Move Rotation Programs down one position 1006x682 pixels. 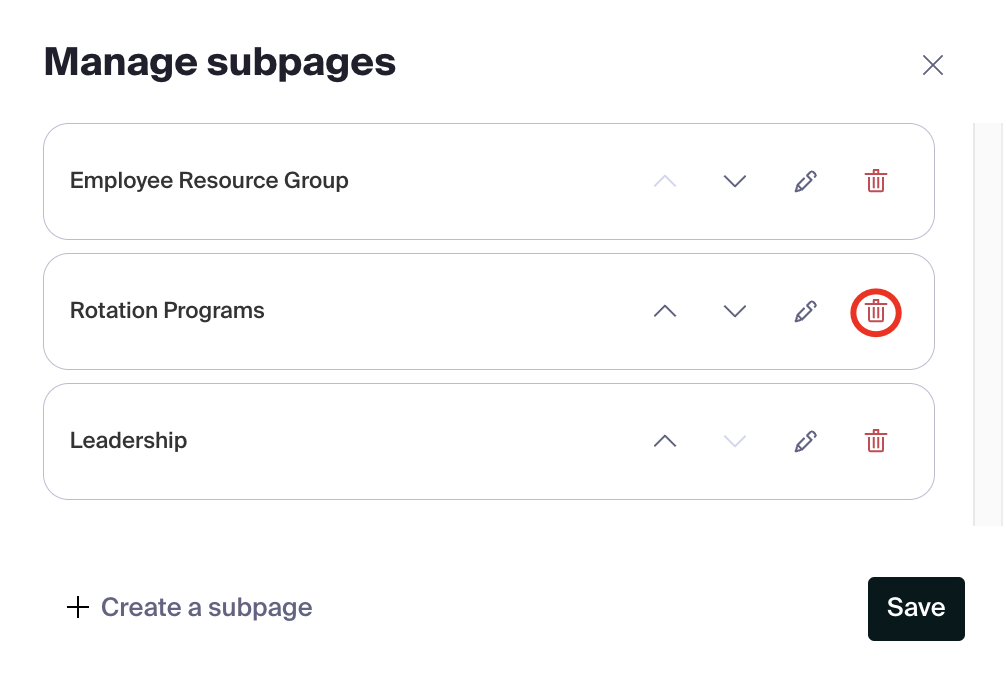pyautogui.click(x=735, y=311)
